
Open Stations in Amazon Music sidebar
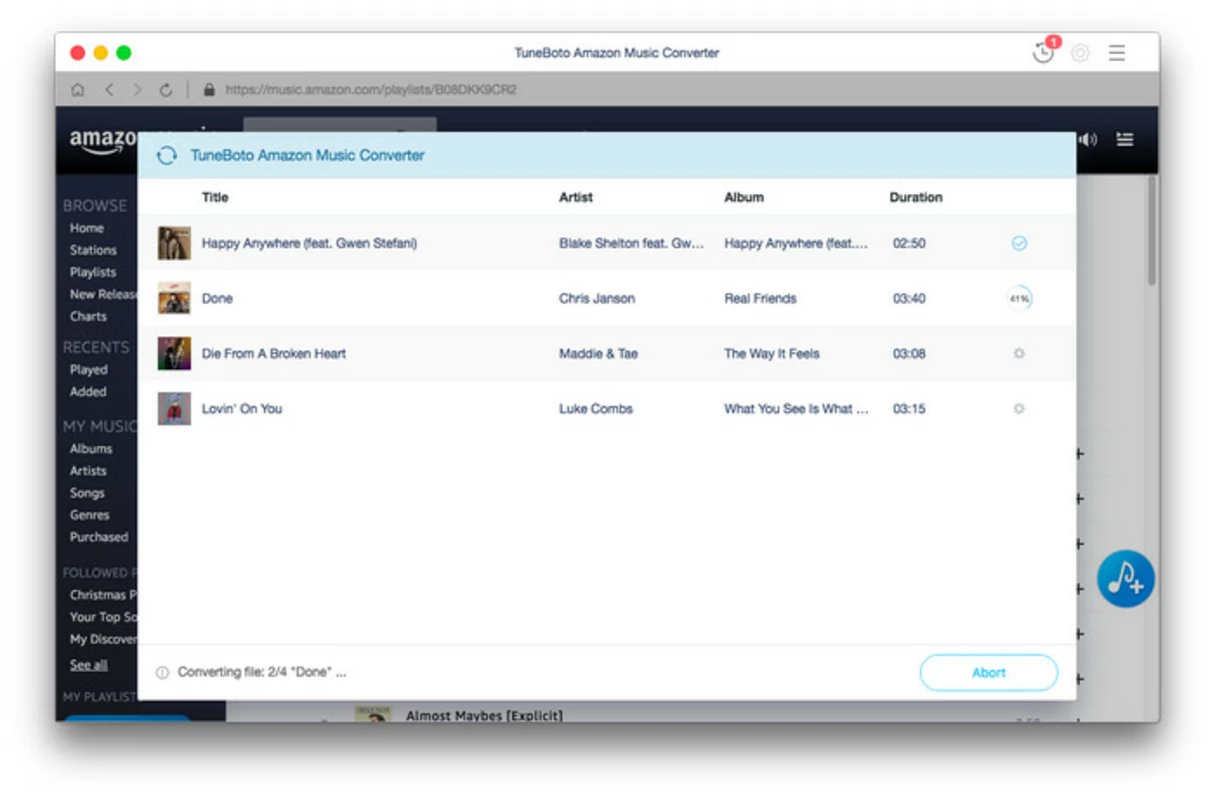tap(93, 250)
